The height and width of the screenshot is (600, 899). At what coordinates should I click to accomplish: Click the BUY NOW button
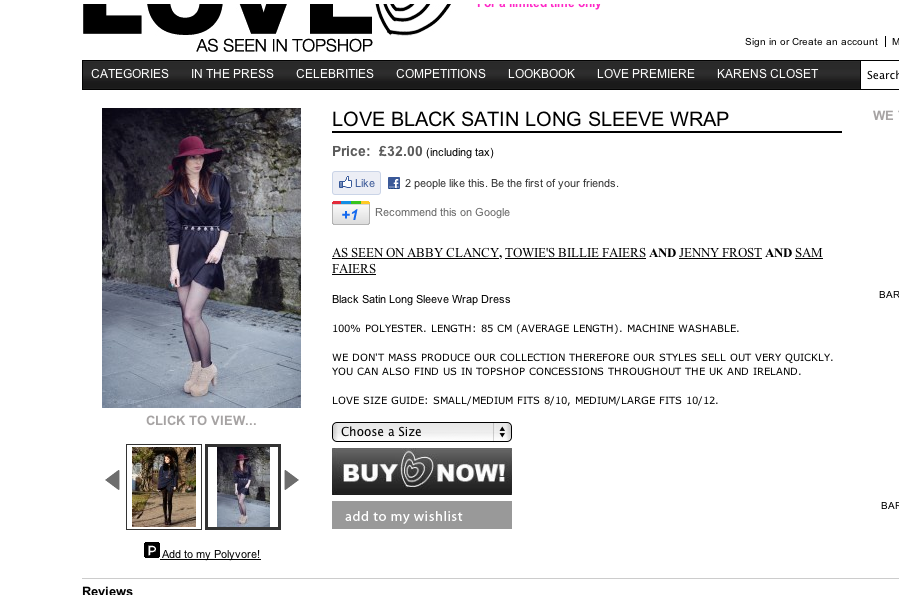click(421, 472)
